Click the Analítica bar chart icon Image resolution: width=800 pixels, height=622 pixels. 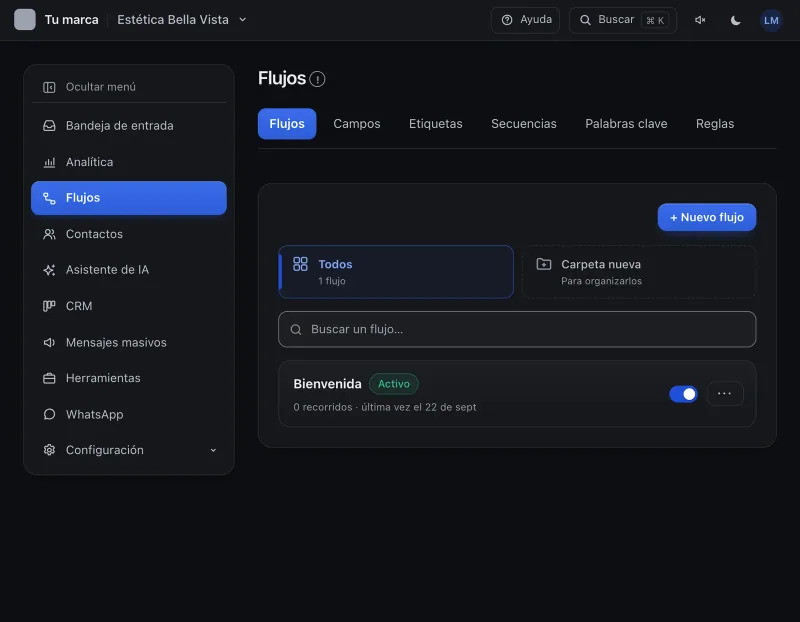(x=49, y=162)
